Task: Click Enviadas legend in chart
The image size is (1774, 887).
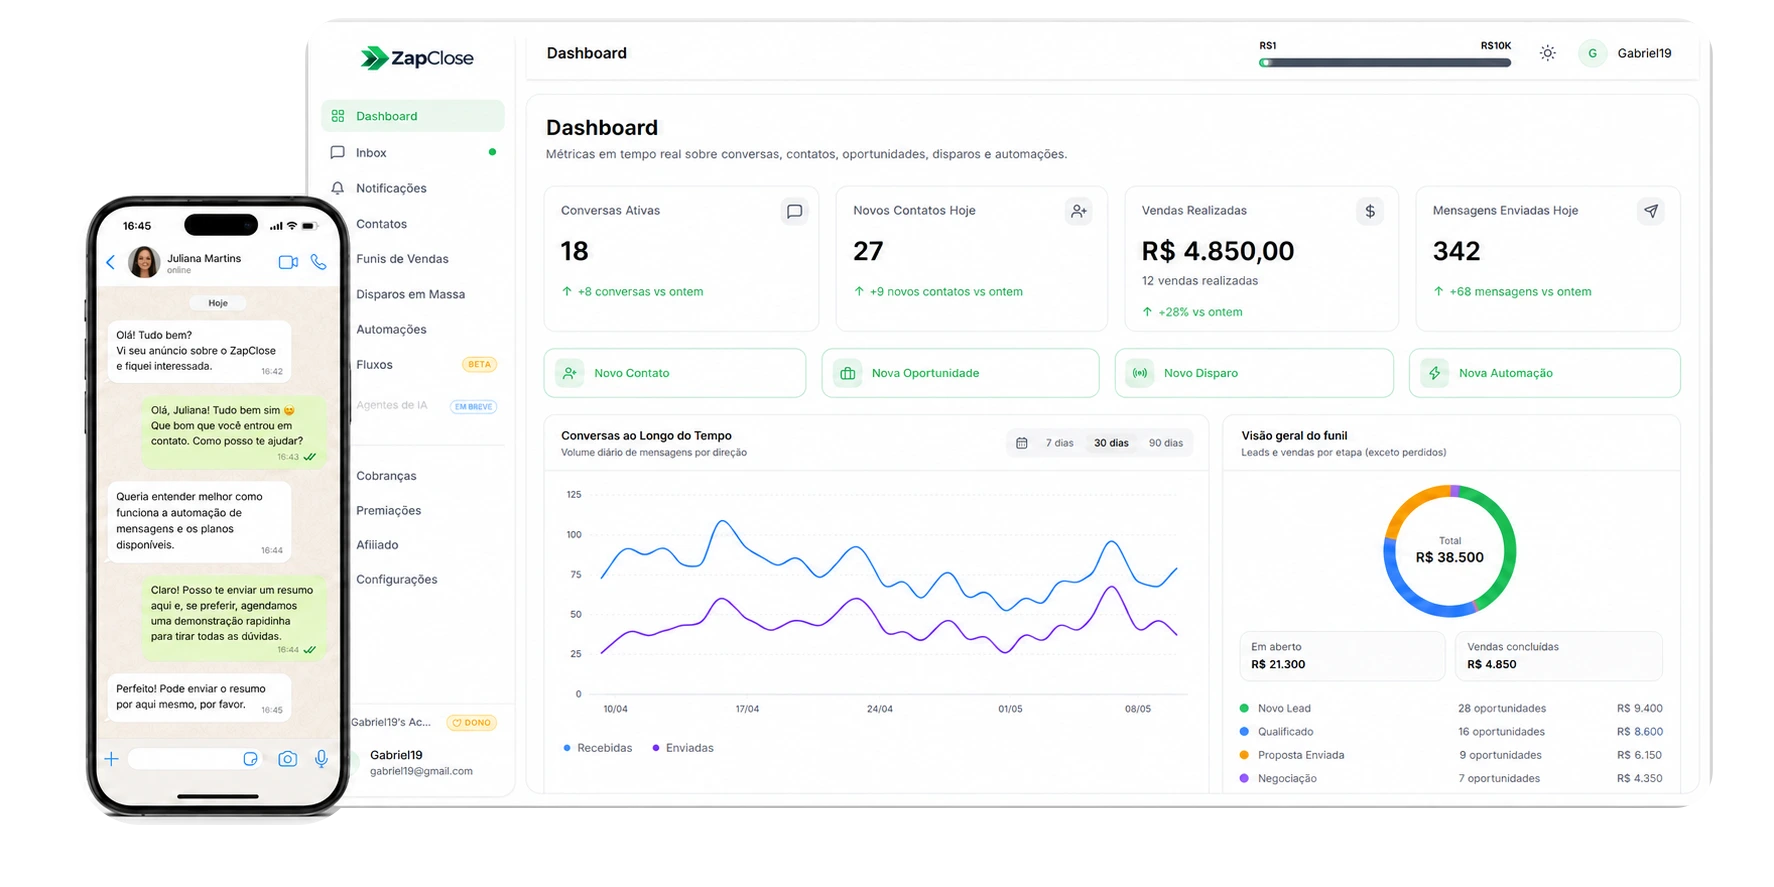Action: pos(683,748)
